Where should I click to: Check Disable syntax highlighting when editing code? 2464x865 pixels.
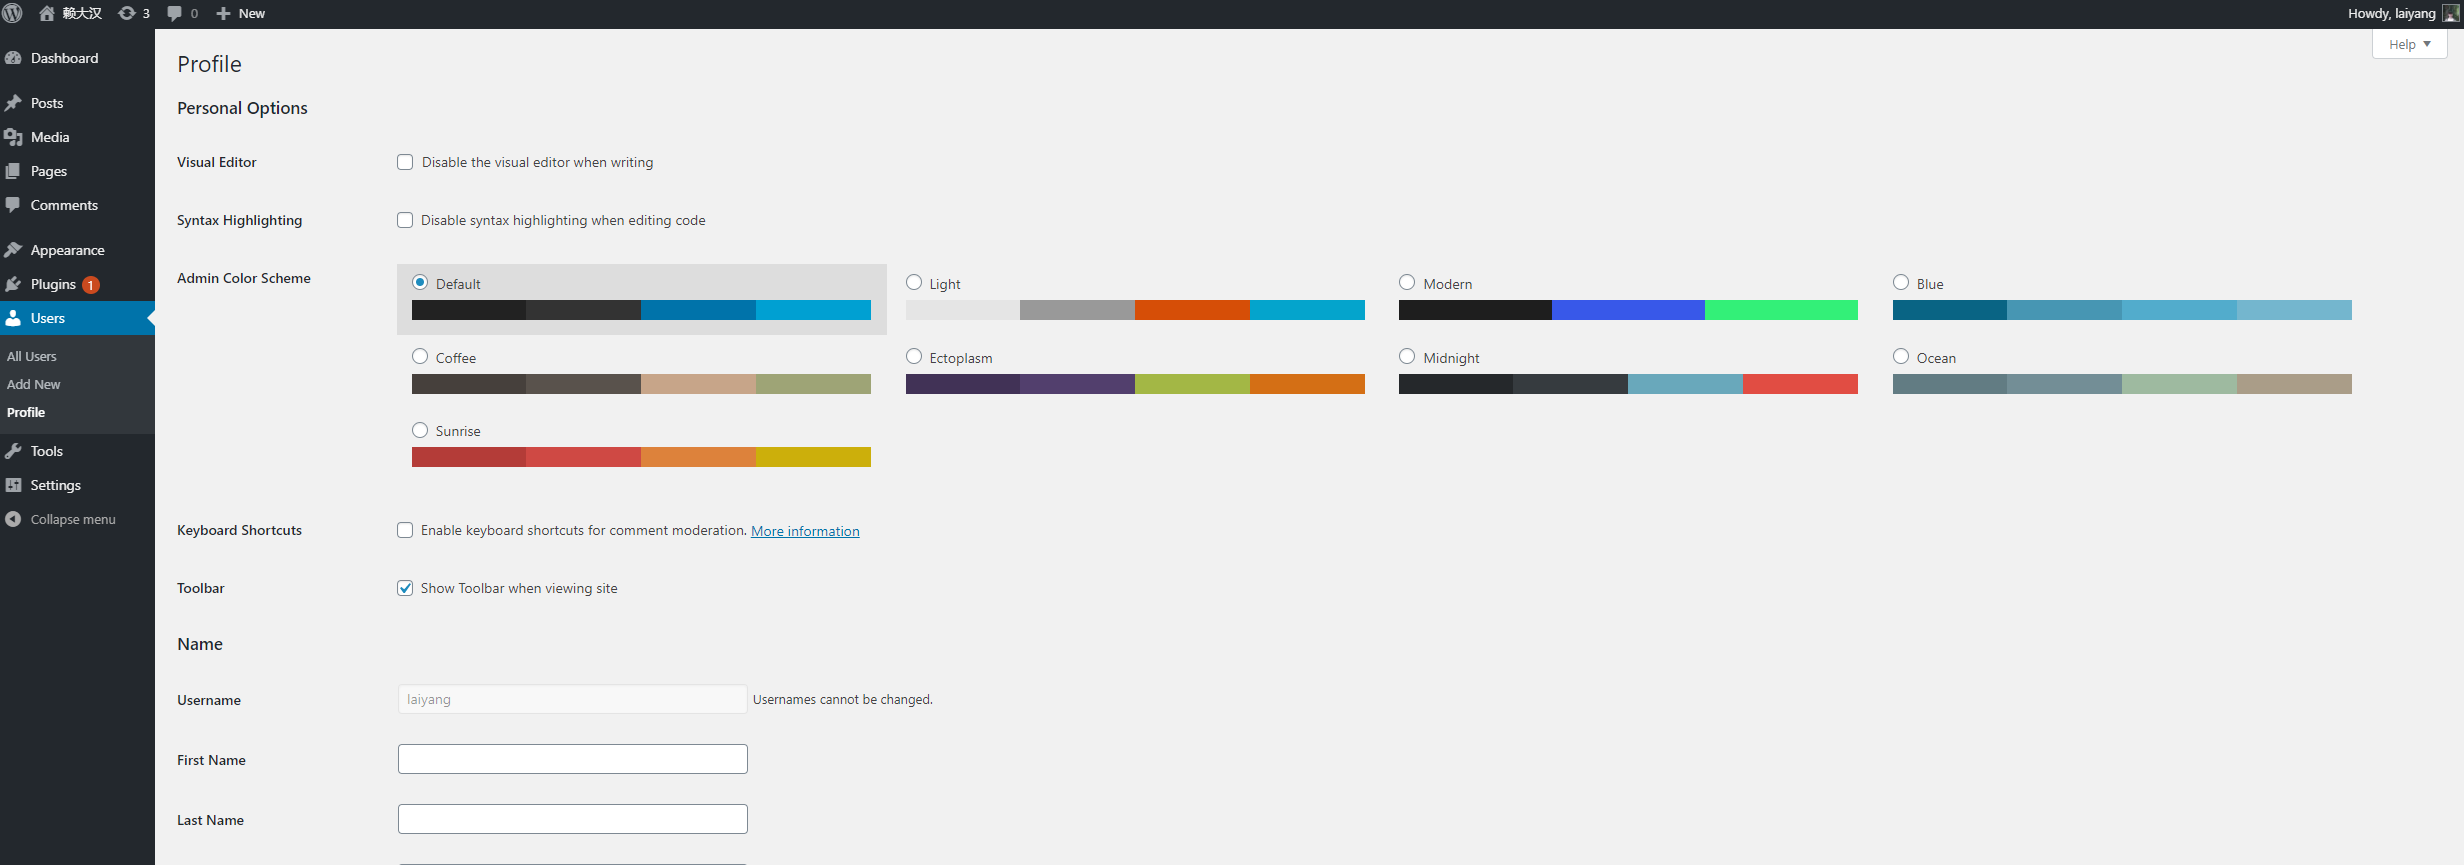click(405, 220)
